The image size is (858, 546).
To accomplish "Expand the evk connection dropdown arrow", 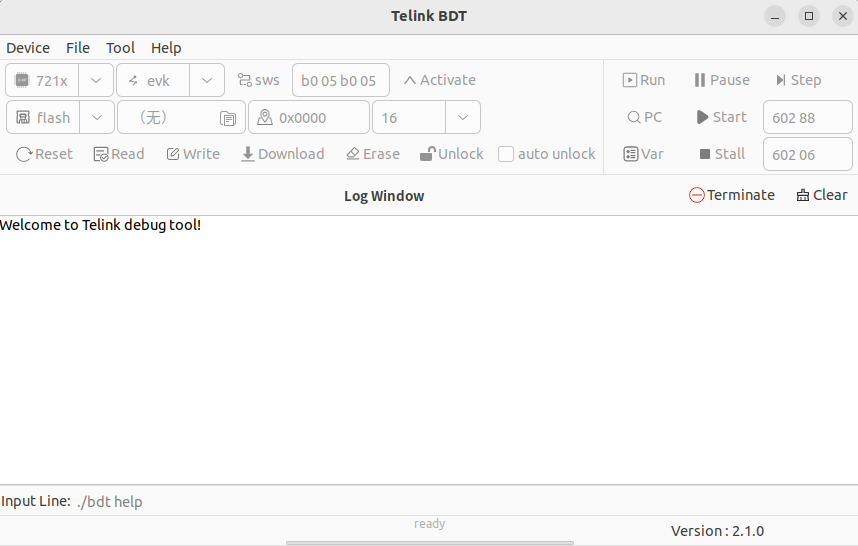I will pyautogui.click(x=207, y=80).
